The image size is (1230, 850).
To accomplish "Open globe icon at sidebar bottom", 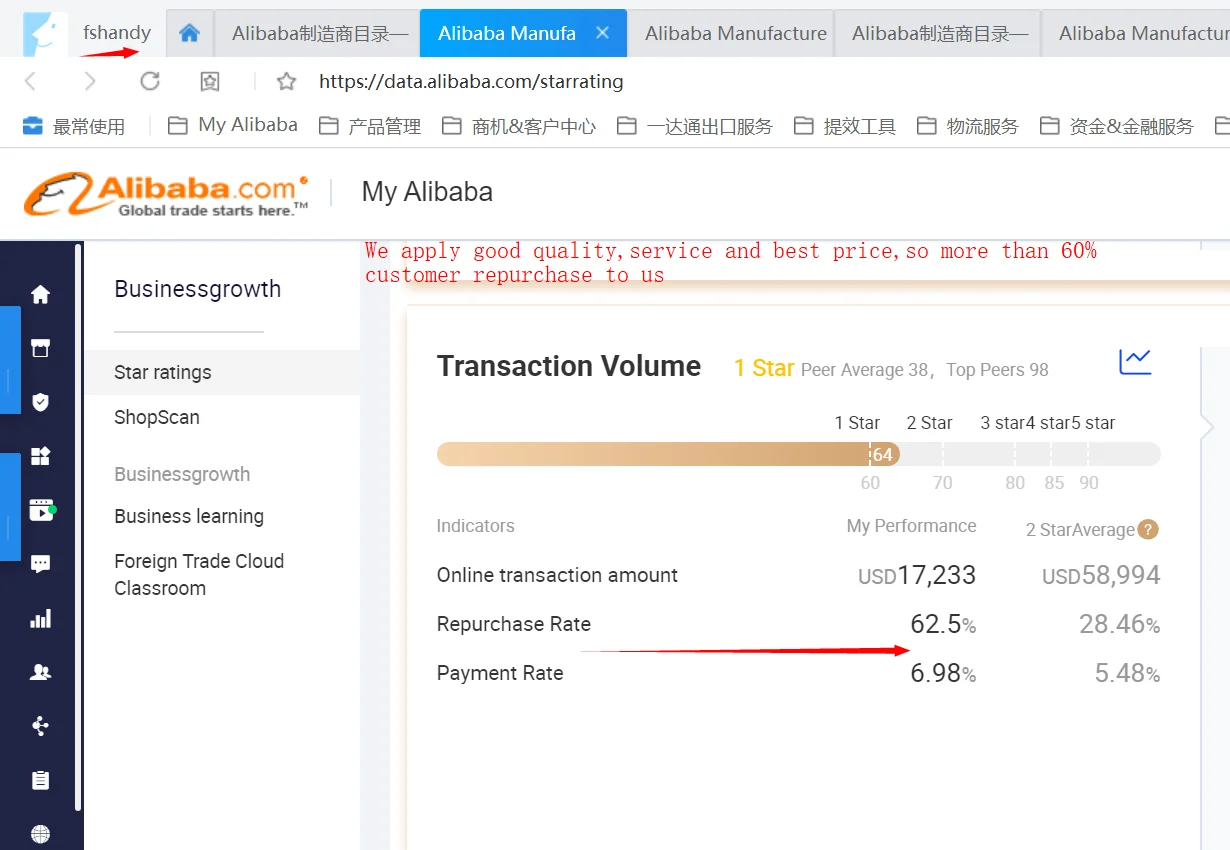I will 40,834.
